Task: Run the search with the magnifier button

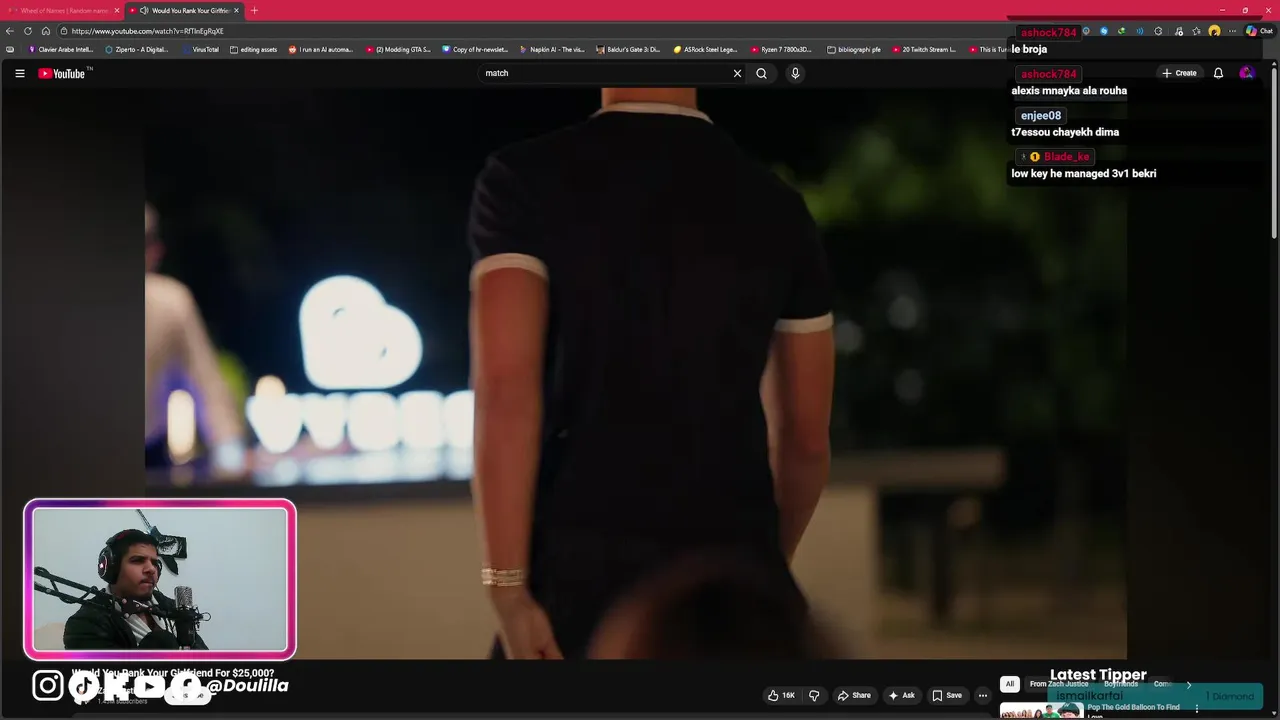Action: point(762,73)
